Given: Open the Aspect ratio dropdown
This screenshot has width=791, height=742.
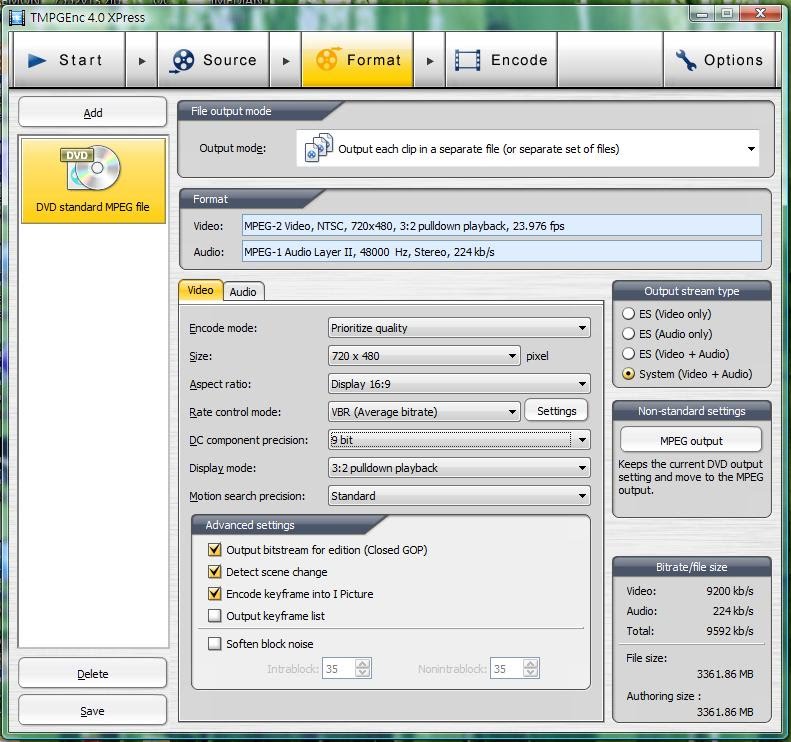Looking at the screenshot, I should tap(459, 384).
